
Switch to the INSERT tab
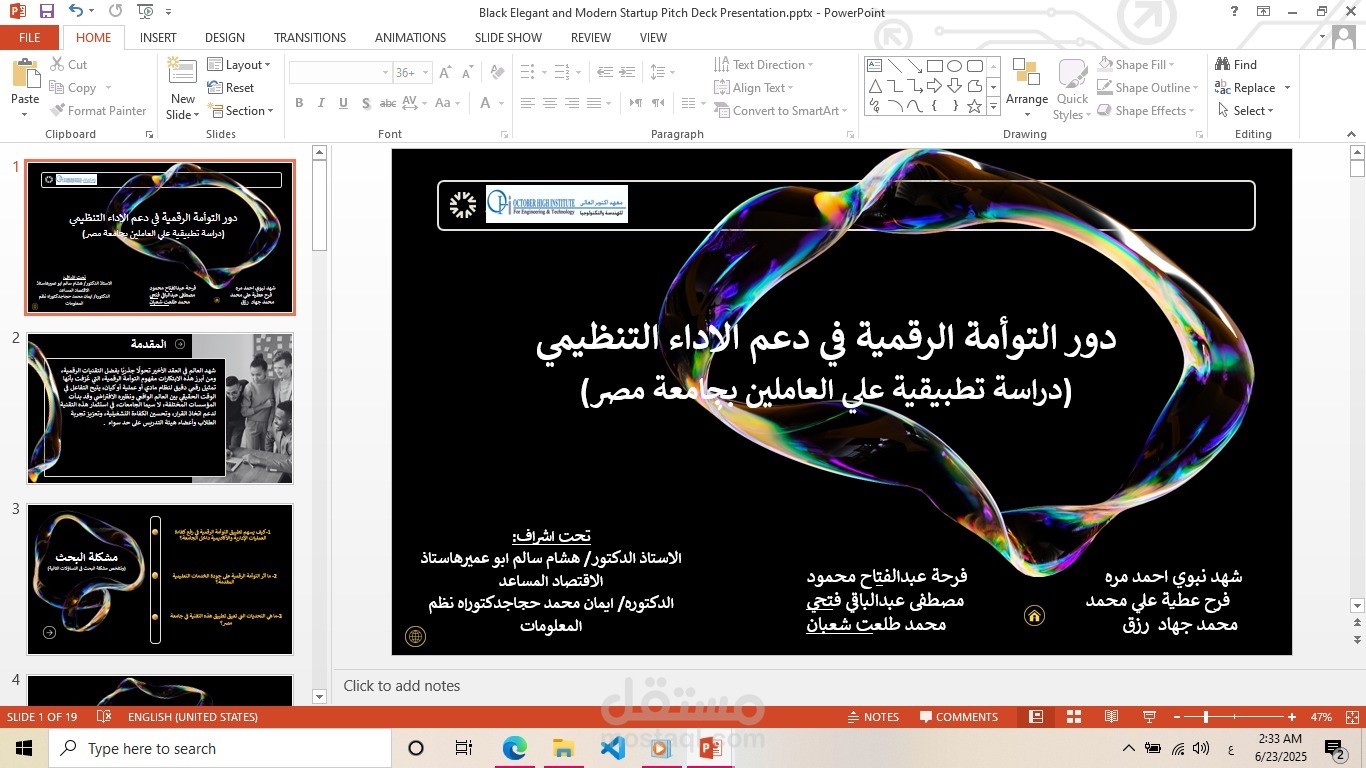tap(158, 37)
